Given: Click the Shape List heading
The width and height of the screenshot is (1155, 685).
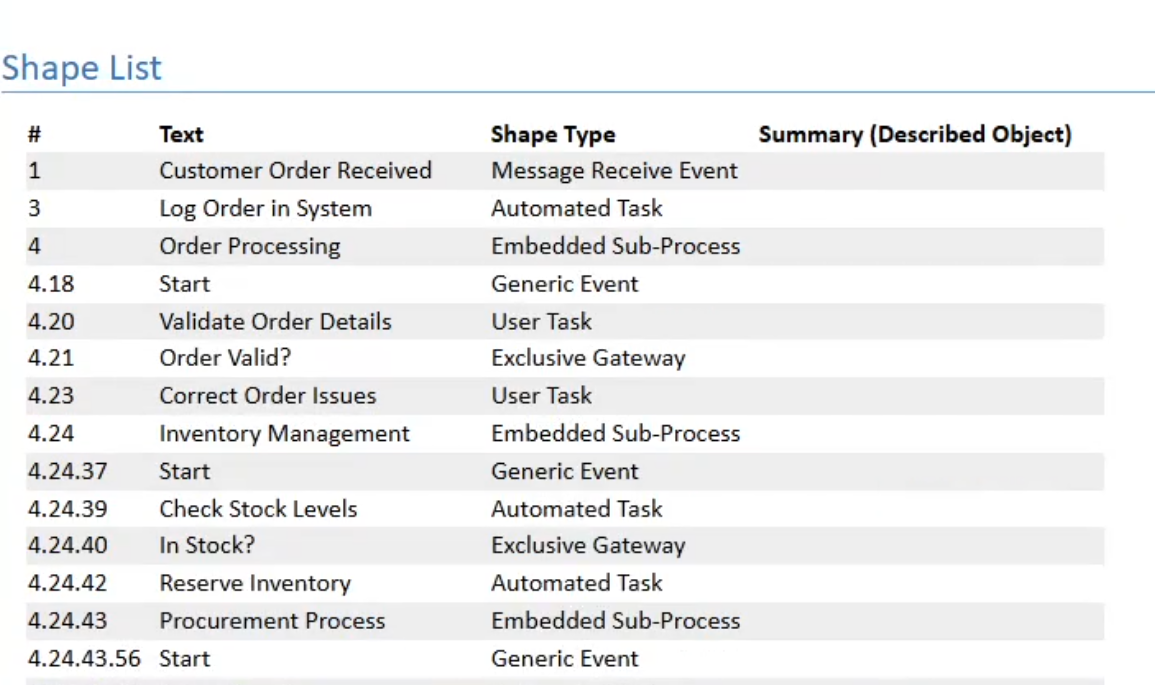Looking at the screenshot, I should [x=81, y=68].
